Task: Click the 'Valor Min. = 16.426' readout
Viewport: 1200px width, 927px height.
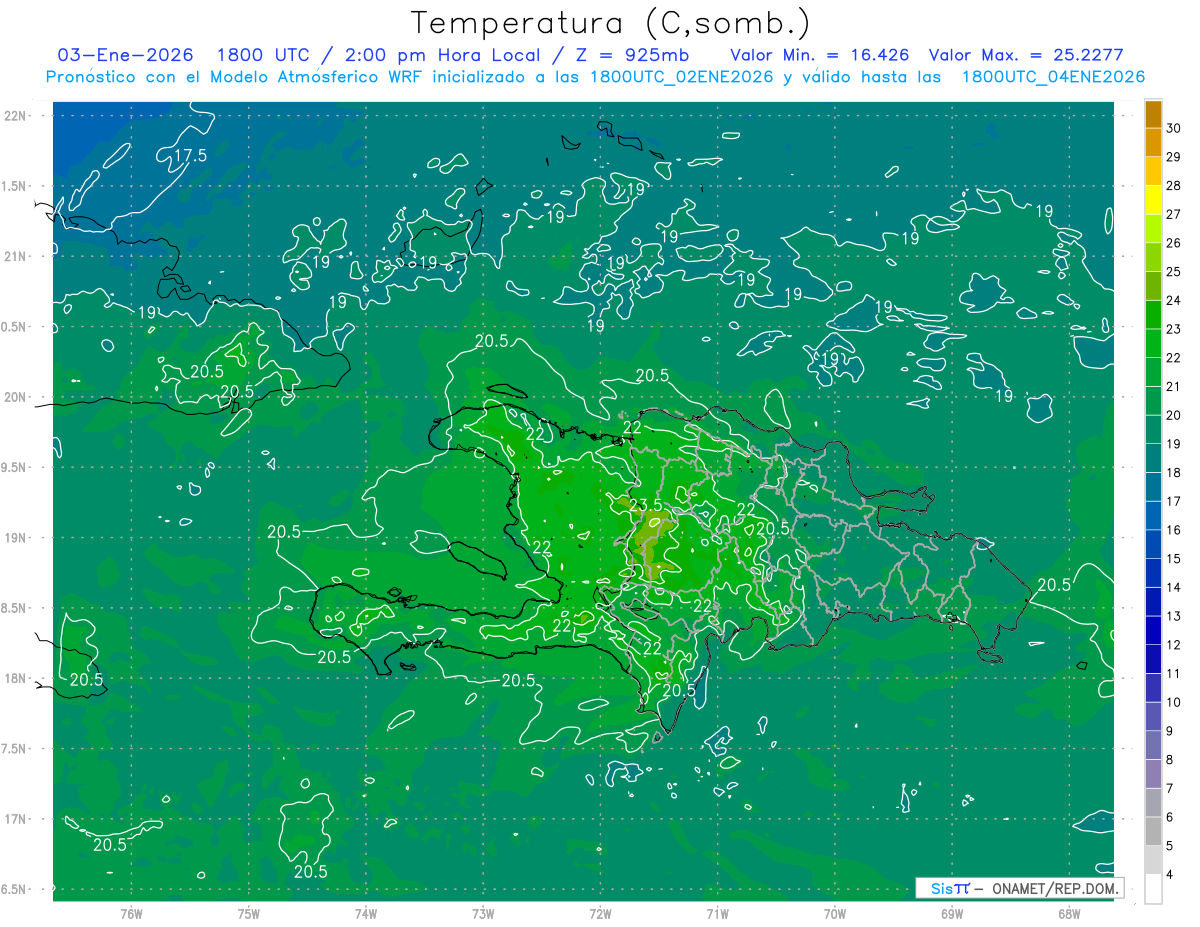Action: (x=819, y=55)
